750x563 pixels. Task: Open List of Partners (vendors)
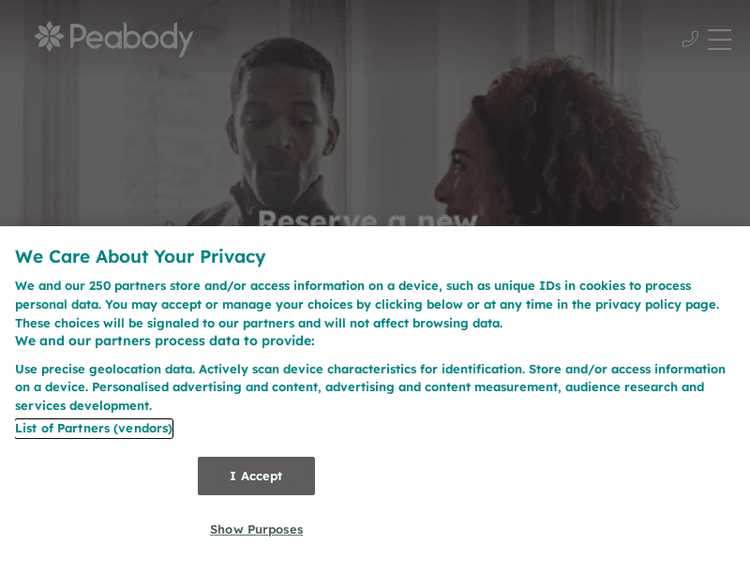coord(94,428)
